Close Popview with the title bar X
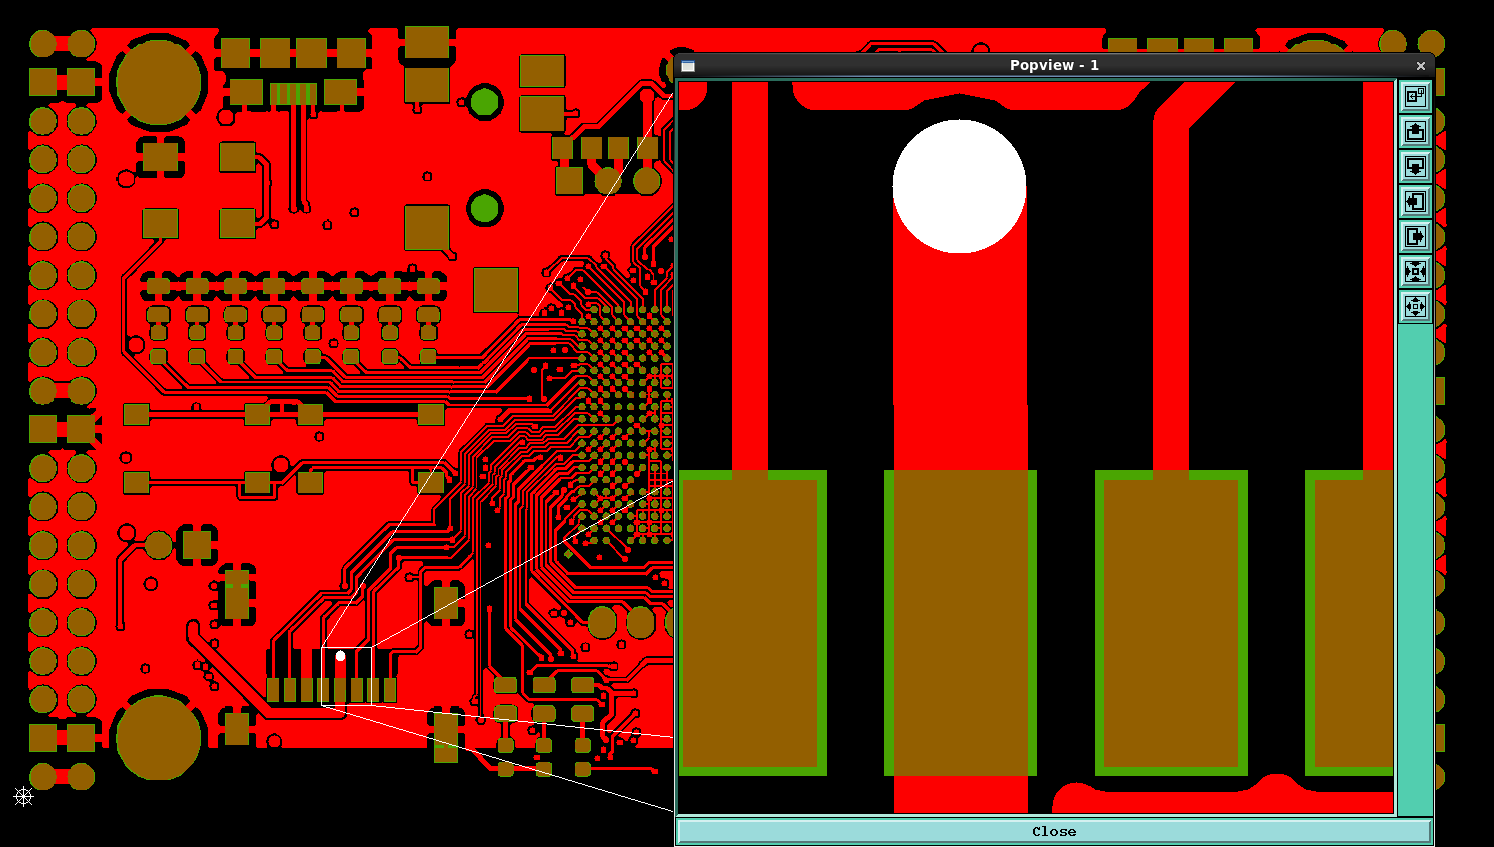The height and width of the screenshot is (847, 1494). pyautogui.click(x=1420, y=65)
